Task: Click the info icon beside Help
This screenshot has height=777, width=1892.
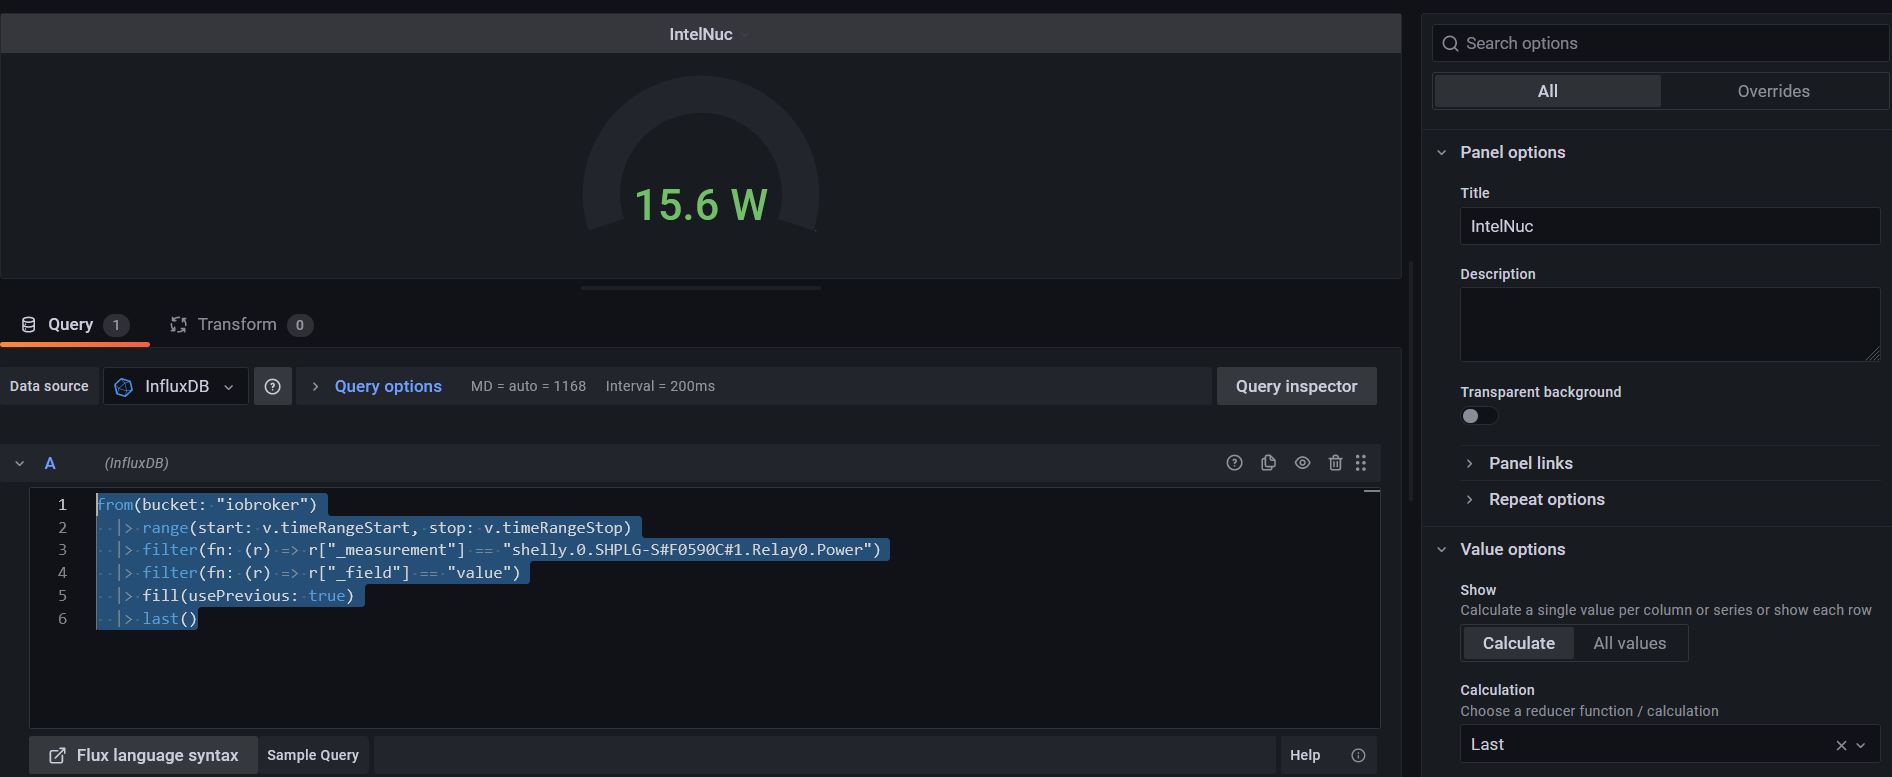Action: (x=1358, y=755)
